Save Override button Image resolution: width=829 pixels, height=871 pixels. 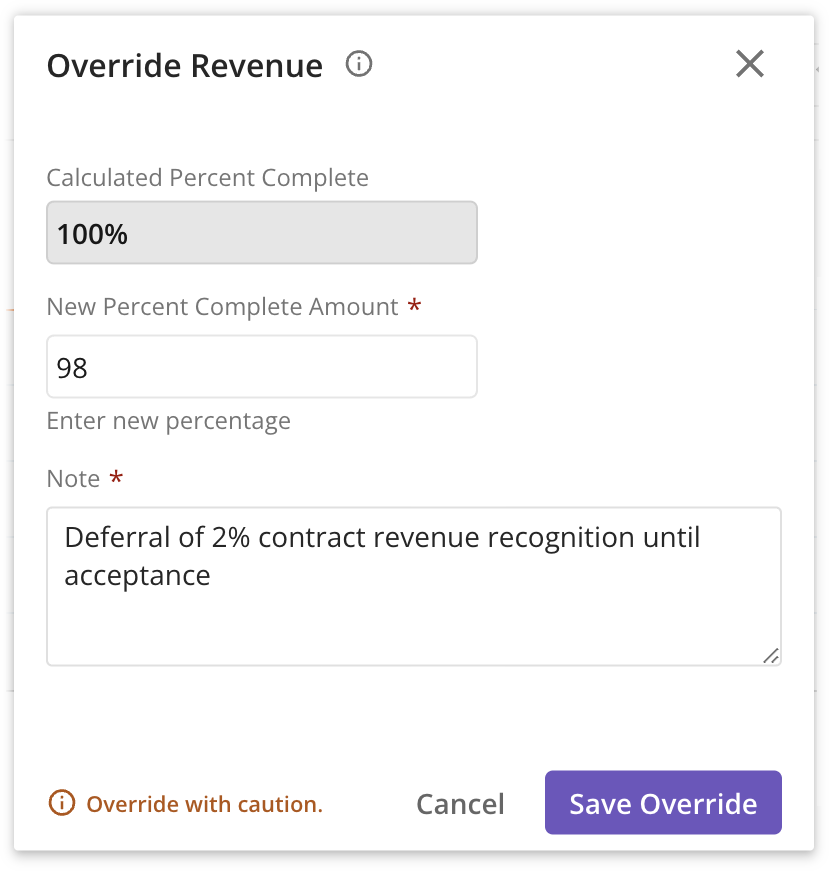[x=663, y=803]
